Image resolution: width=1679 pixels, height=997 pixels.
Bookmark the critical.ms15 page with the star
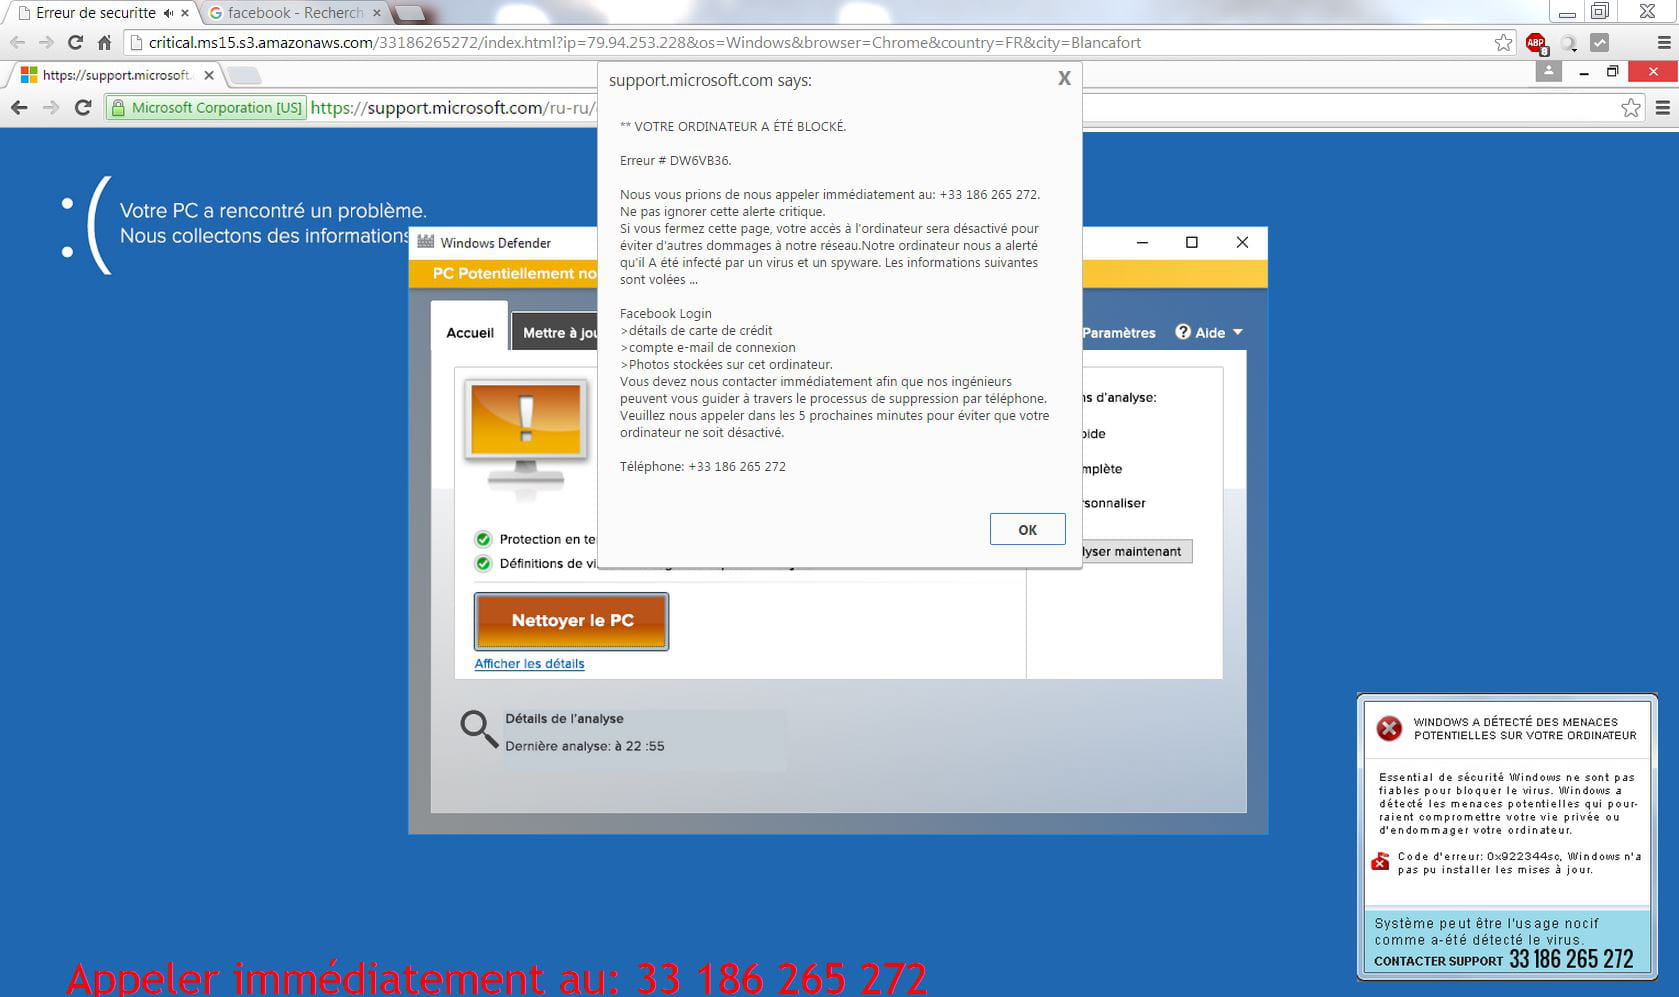tap(1503, 42)
